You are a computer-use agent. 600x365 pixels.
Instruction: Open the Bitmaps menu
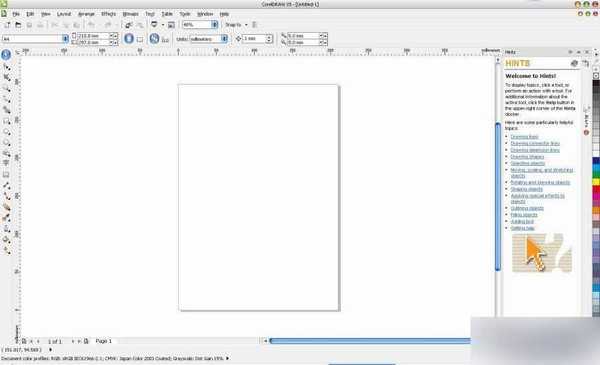point(130,14)
